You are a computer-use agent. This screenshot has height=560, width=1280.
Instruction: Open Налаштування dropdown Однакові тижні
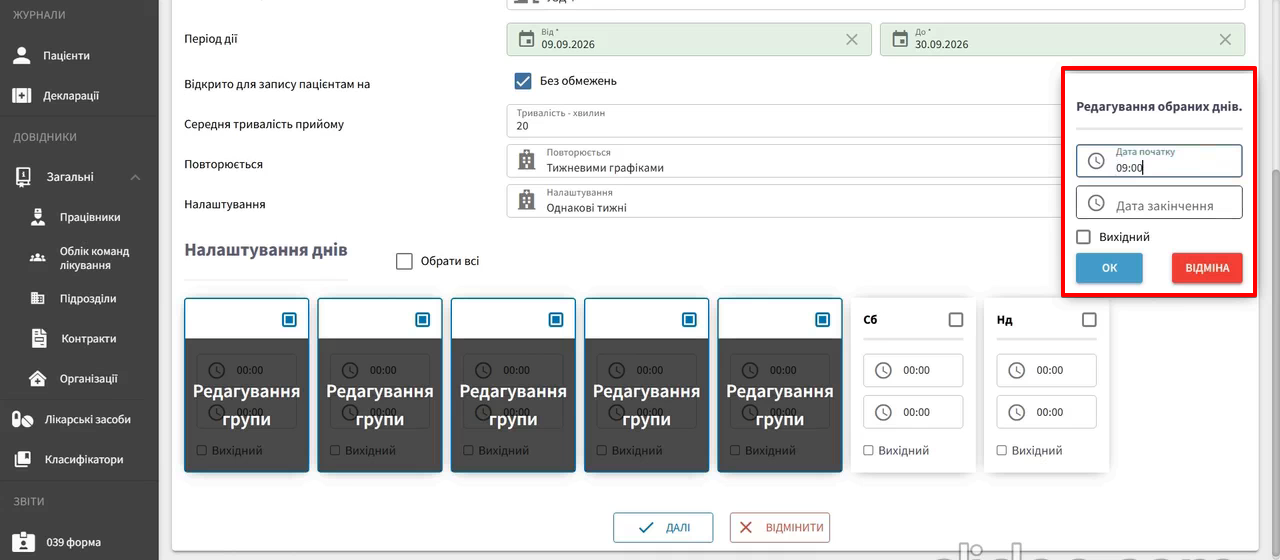pyautogui.click(x=785, y=201)
